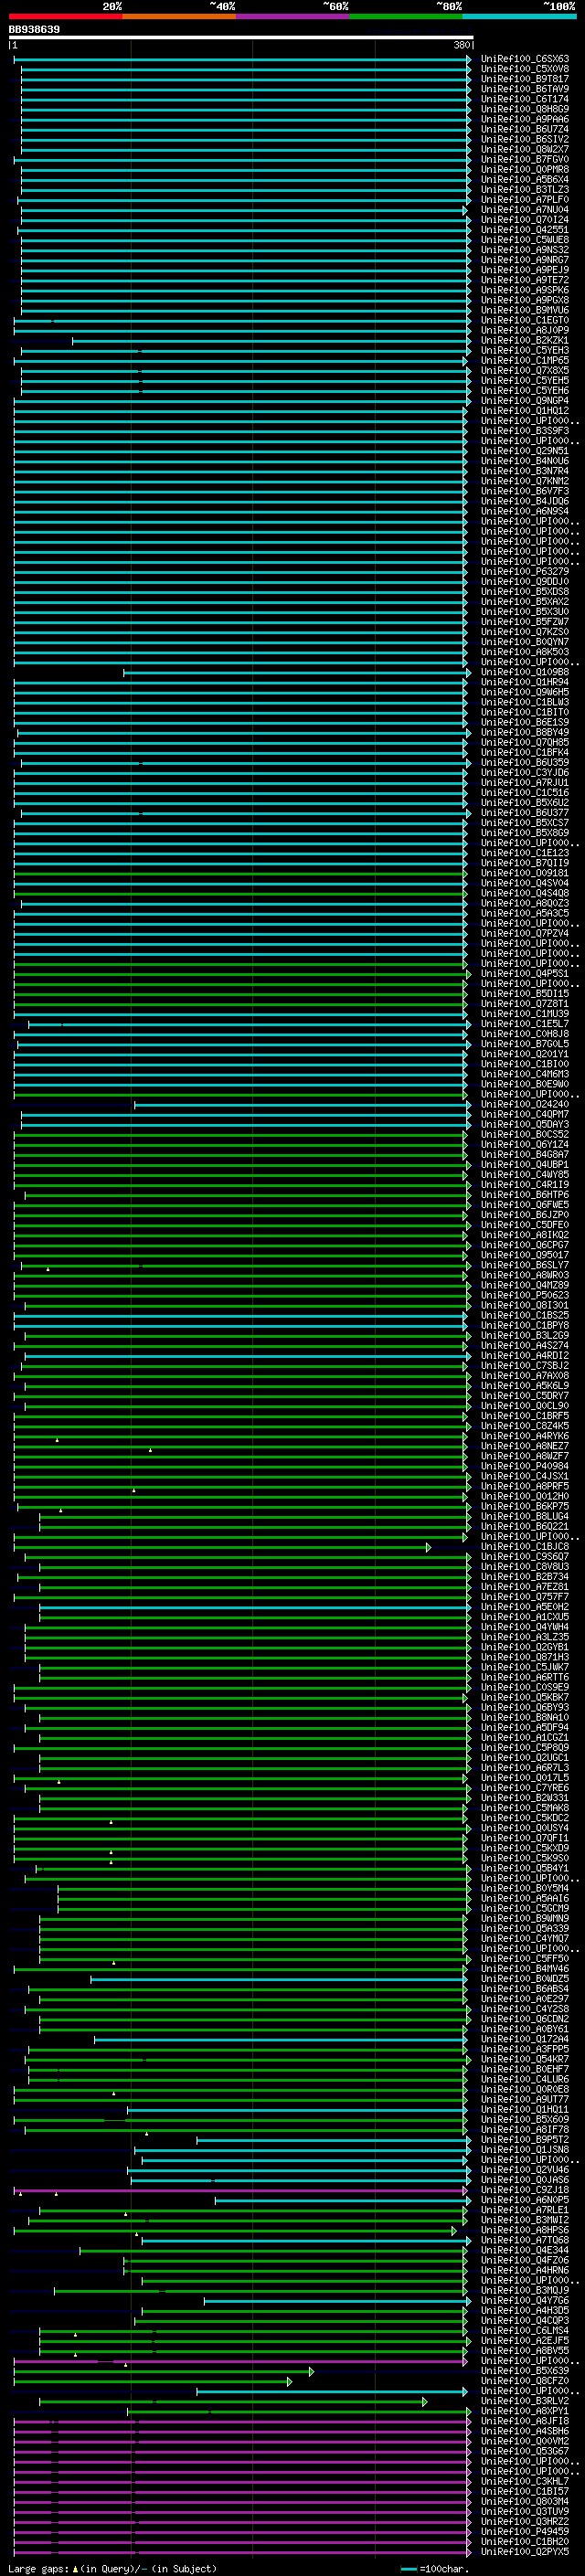Select UniRef100_C5WUE8 hit name
The width and height of the screenshot is (585, 2576).
point(525,240)
